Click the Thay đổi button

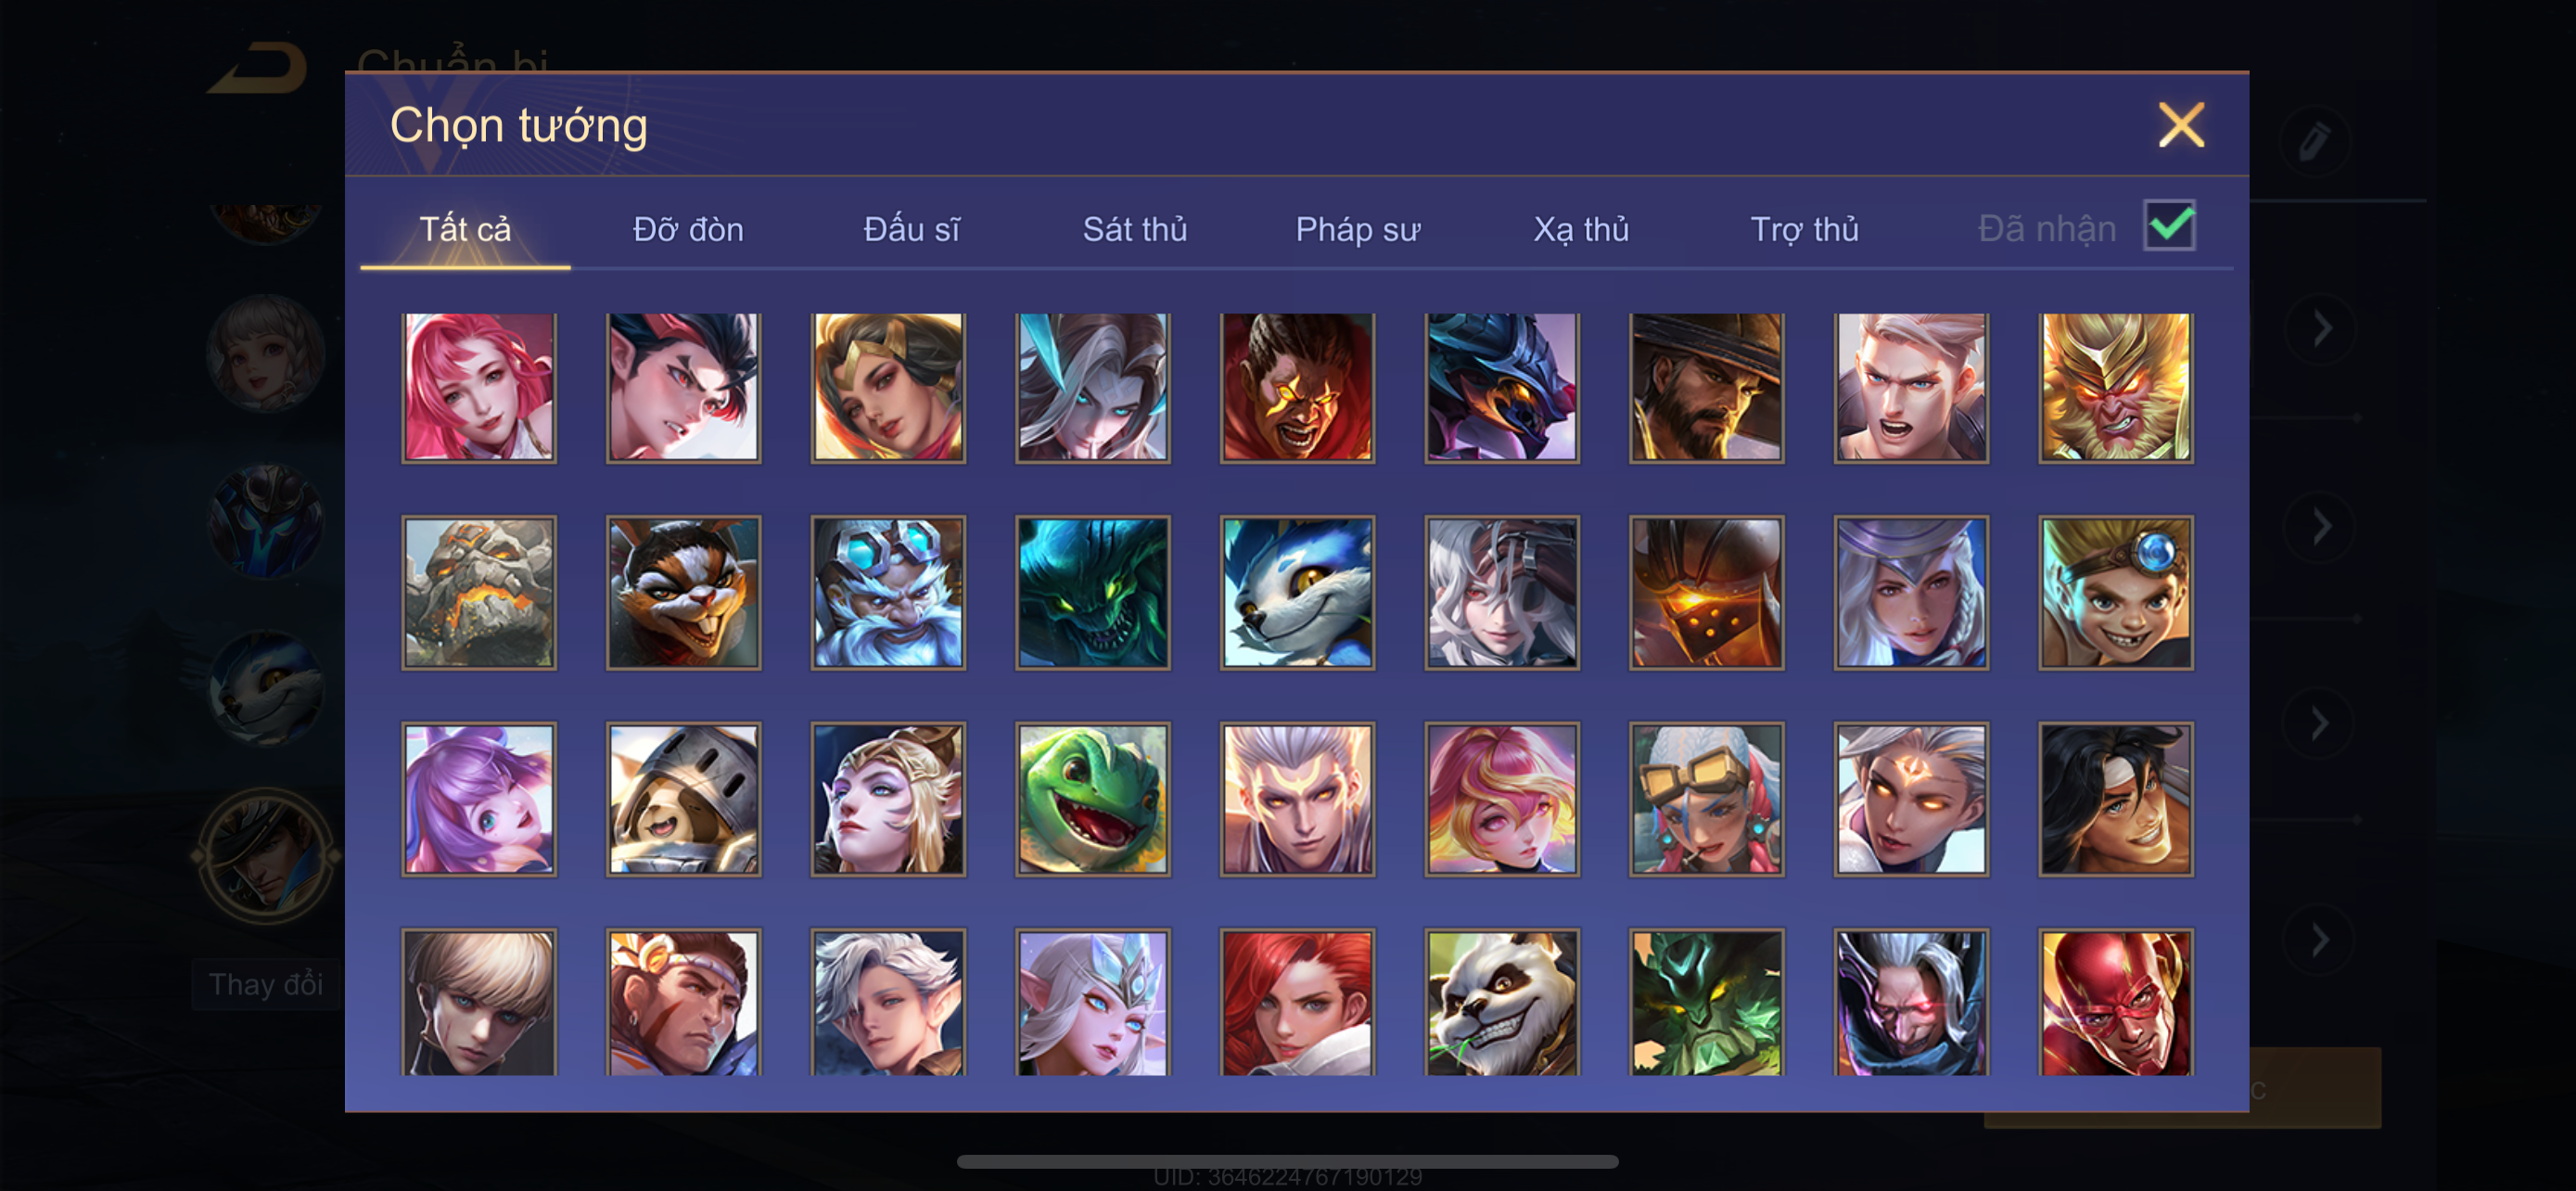pos(266,984)
